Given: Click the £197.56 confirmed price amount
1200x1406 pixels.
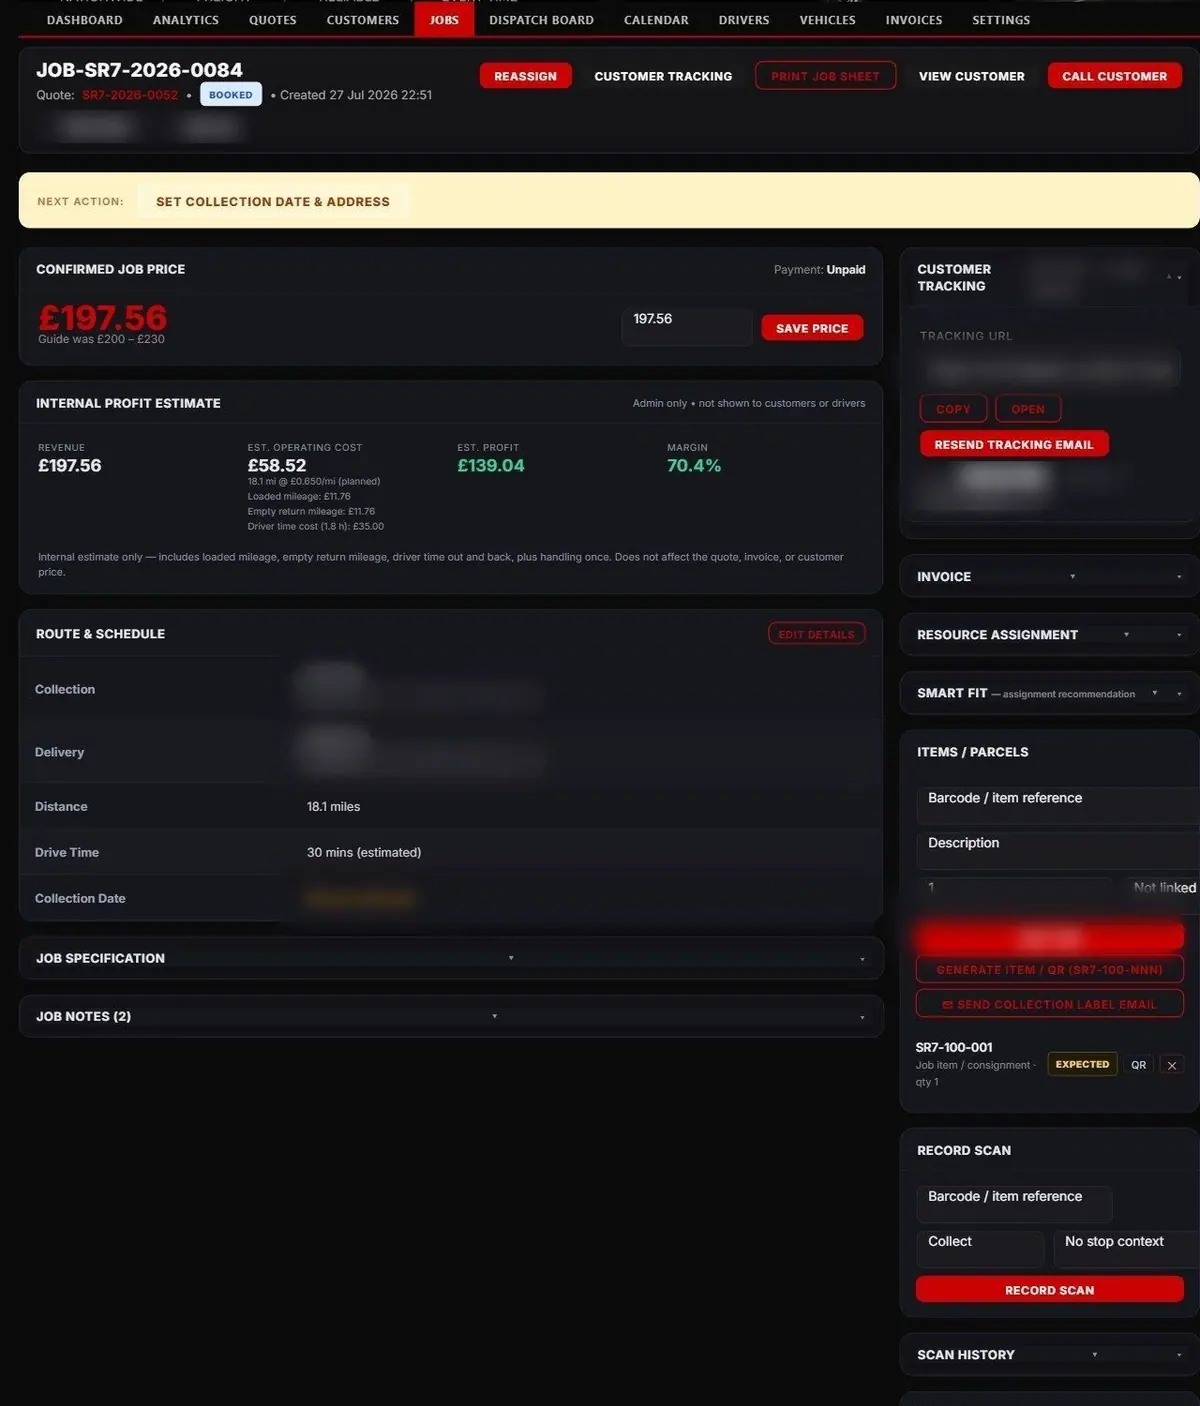Looking at the screenshot, I should (x=103, y=317).
